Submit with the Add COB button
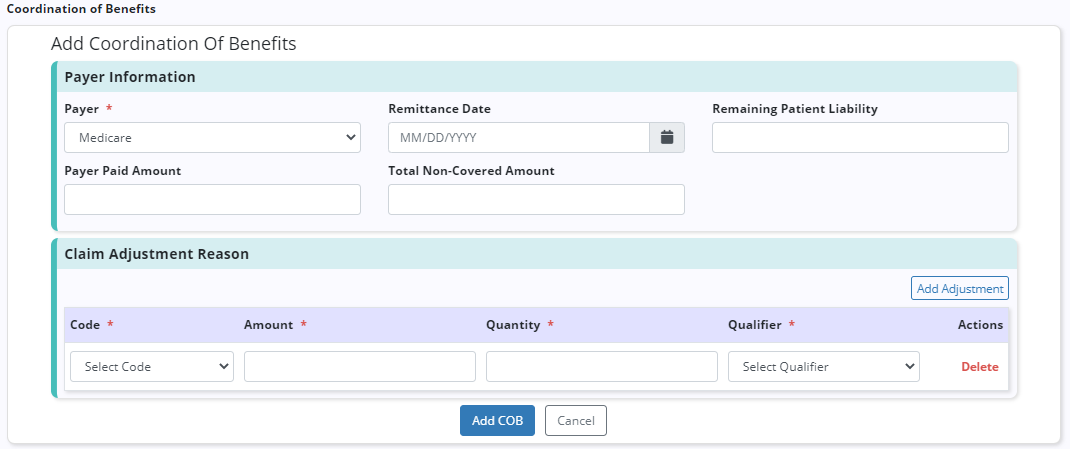 point(497,421)
